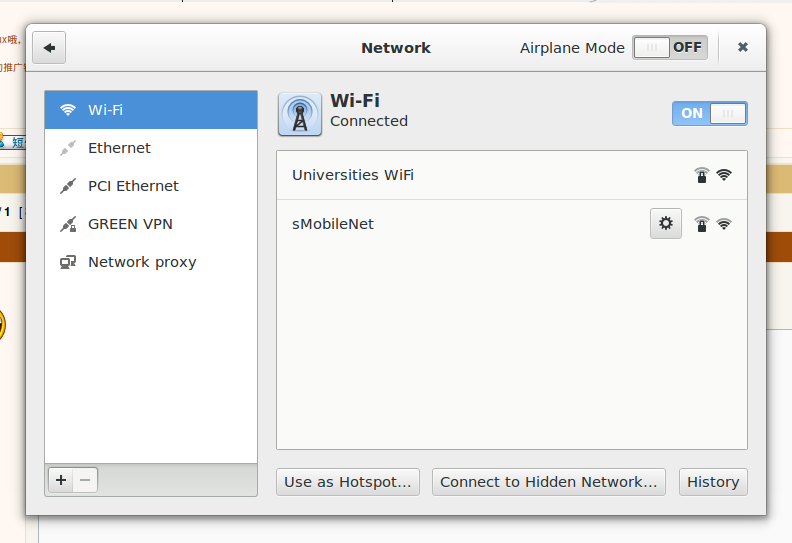
Task: Select GREEN VPN entry
Action: click(x=151, y=224)
